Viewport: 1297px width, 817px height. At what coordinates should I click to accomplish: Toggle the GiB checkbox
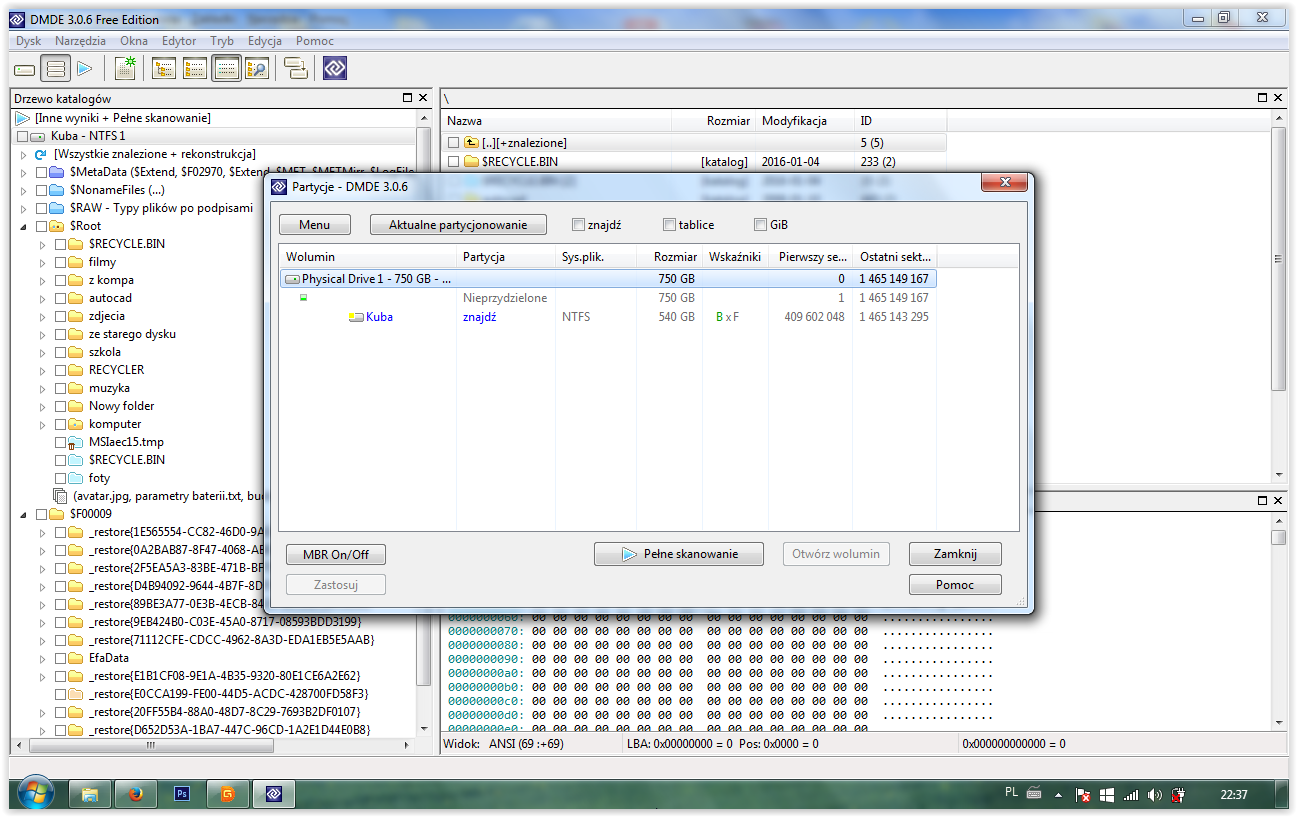click(x=760, y=225)
